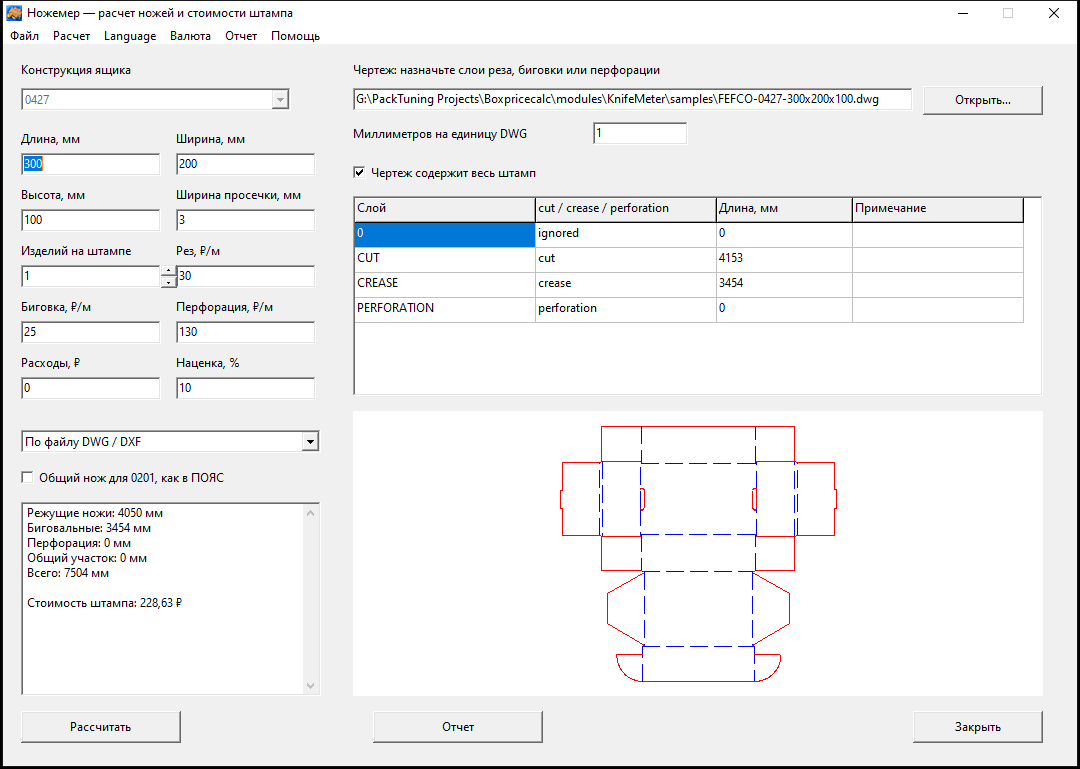Click the Ширина, мм input field
Viewport: 1080px width, 769px height.
(245, 164)
